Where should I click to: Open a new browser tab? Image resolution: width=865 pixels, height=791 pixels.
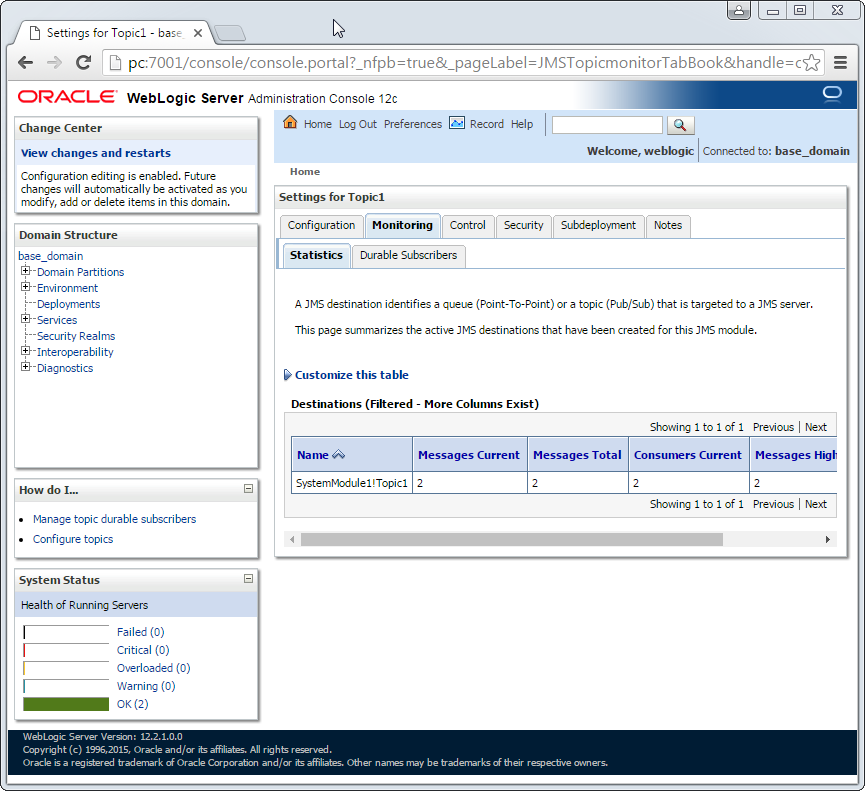point(230,33)
